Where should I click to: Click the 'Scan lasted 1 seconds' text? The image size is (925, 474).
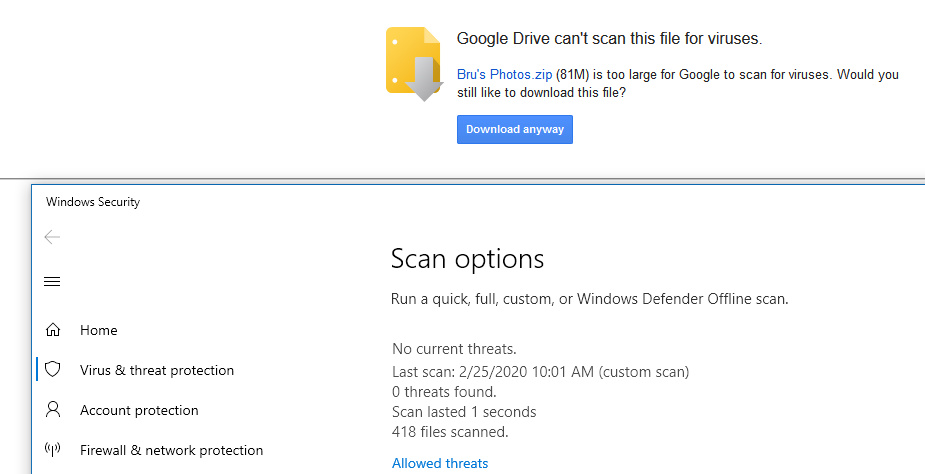[464, 412]
